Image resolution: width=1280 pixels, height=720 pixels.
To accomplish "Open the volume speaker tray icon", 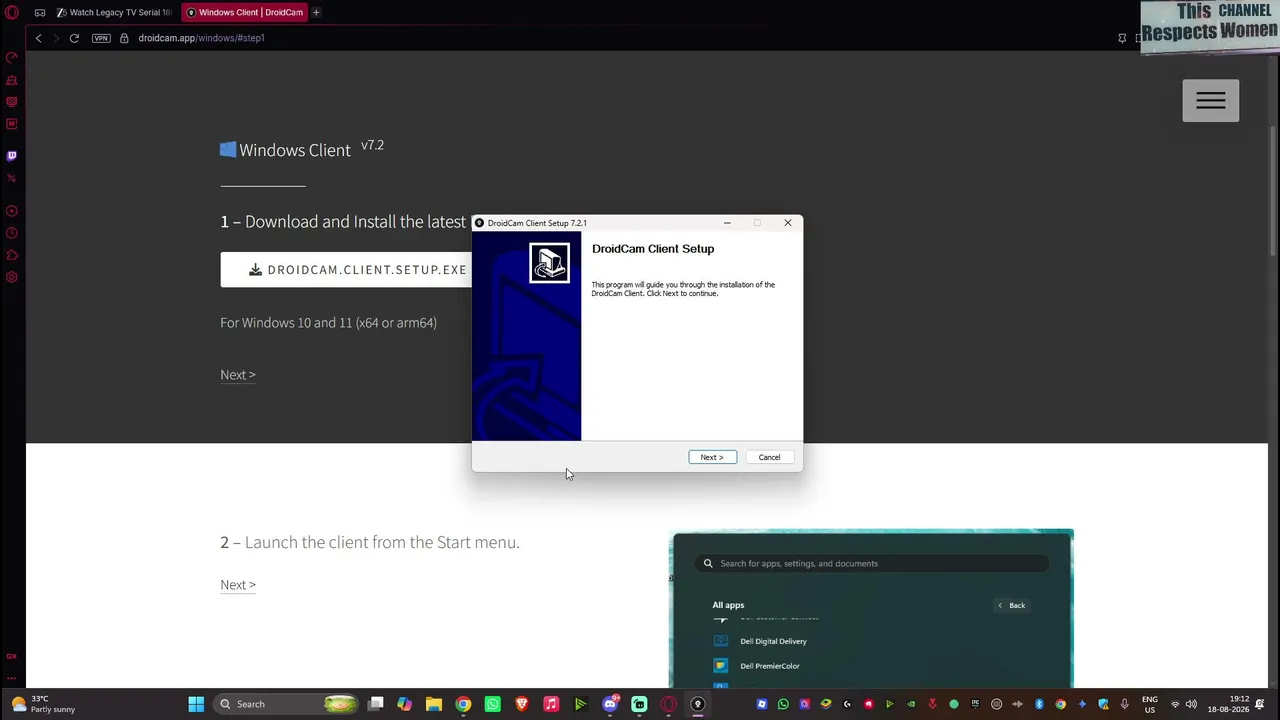I will click(x=1191, y=704).
